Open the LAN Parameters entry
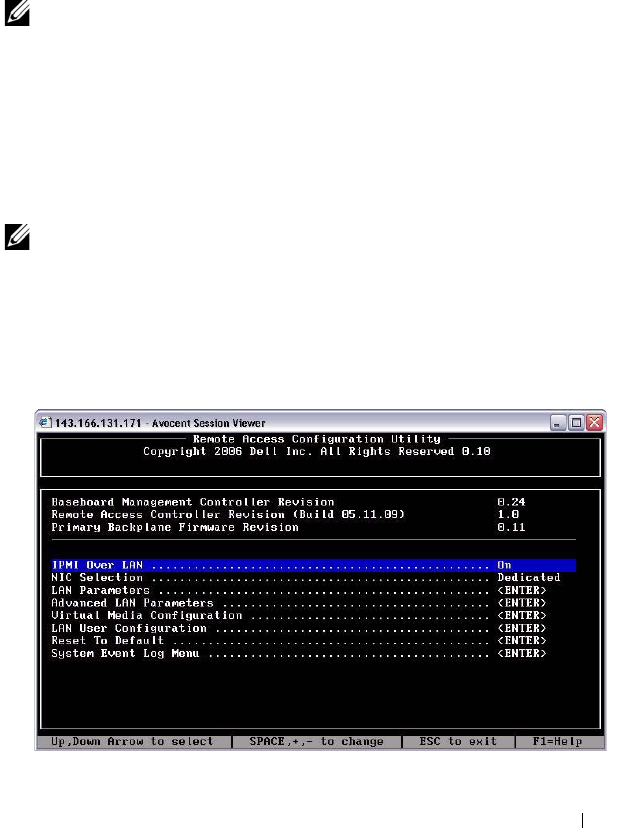 click(x=299, y=590)
